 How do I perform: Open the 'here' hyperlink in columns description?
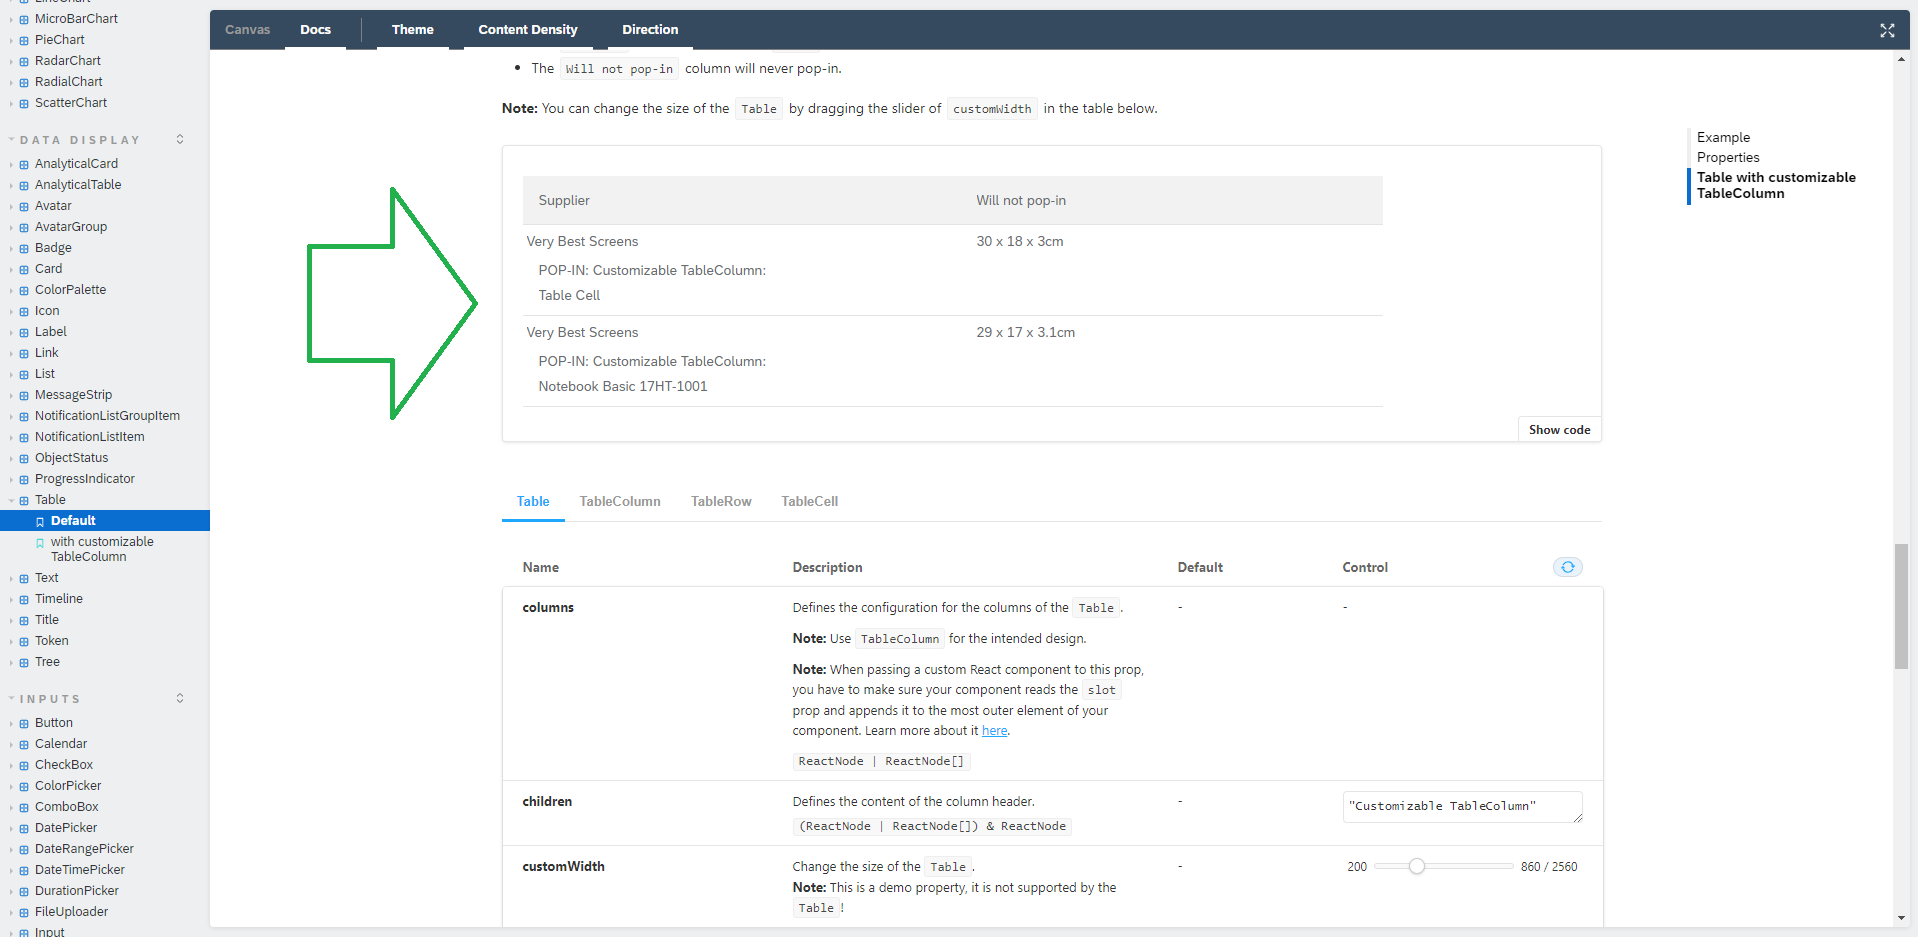click(x=993, y=730)
